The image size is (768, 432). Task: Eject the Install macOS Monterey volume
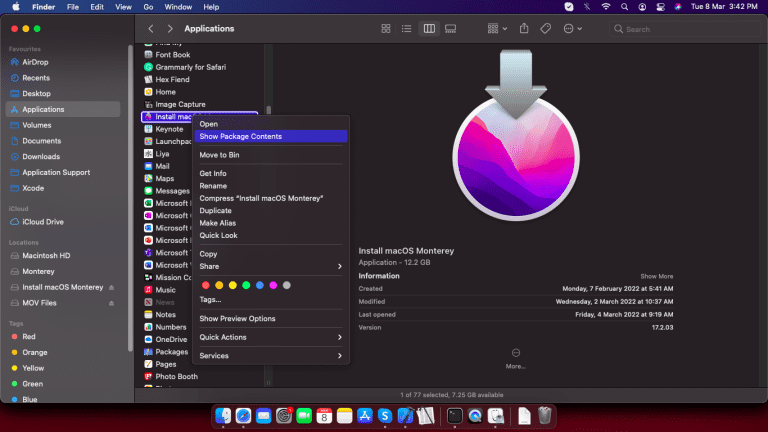111,288
